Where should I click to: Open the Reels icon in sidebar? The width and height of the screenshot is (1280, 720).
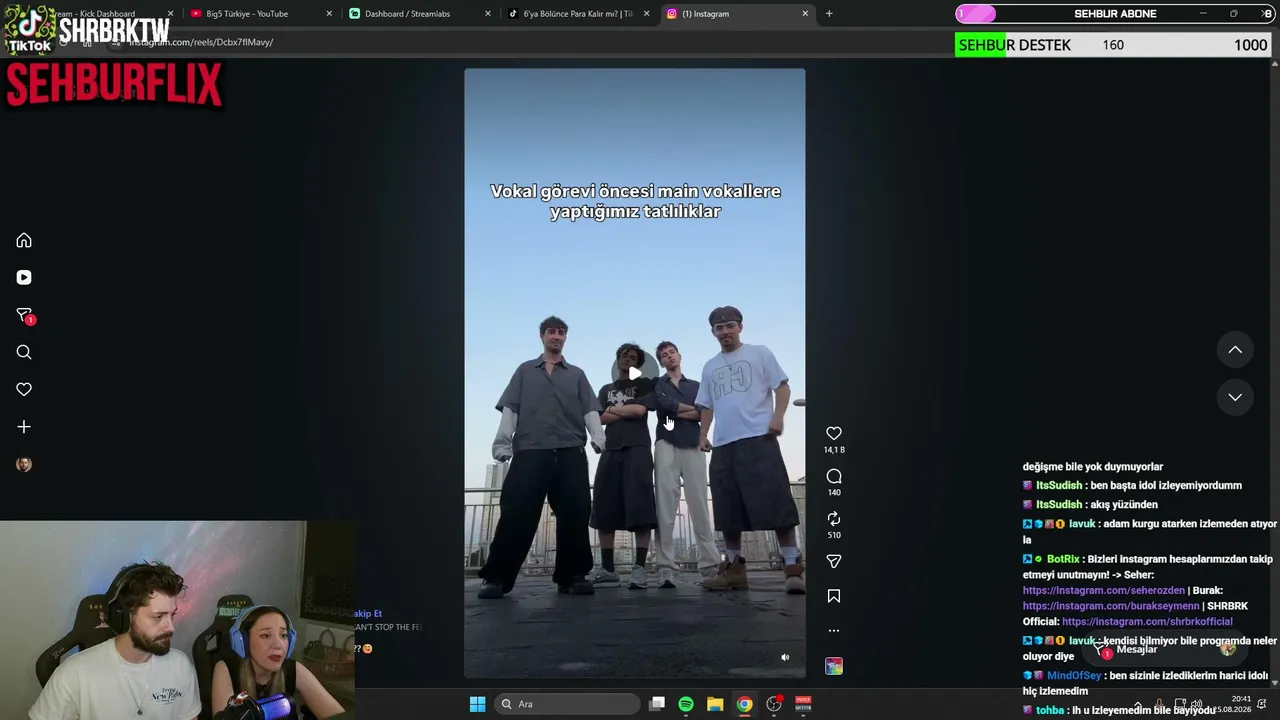24,278
